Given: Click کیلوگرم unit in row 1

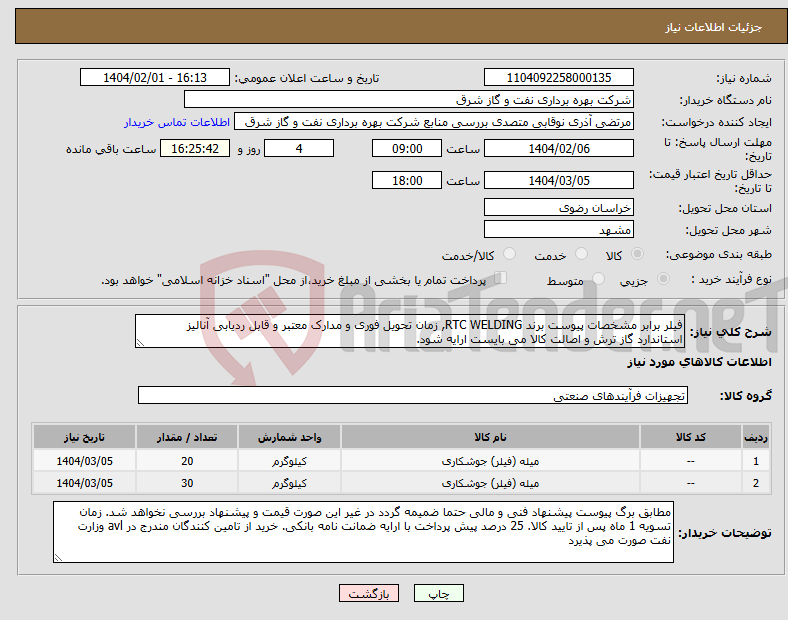Looking at the screenshot, I should tap(289, 461).
